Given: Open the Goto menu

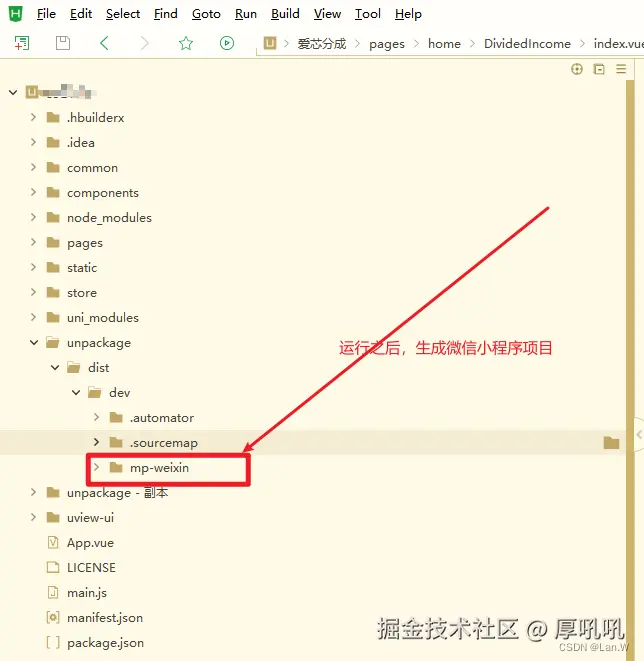Looking at the screenshot, I should [206, 14].
